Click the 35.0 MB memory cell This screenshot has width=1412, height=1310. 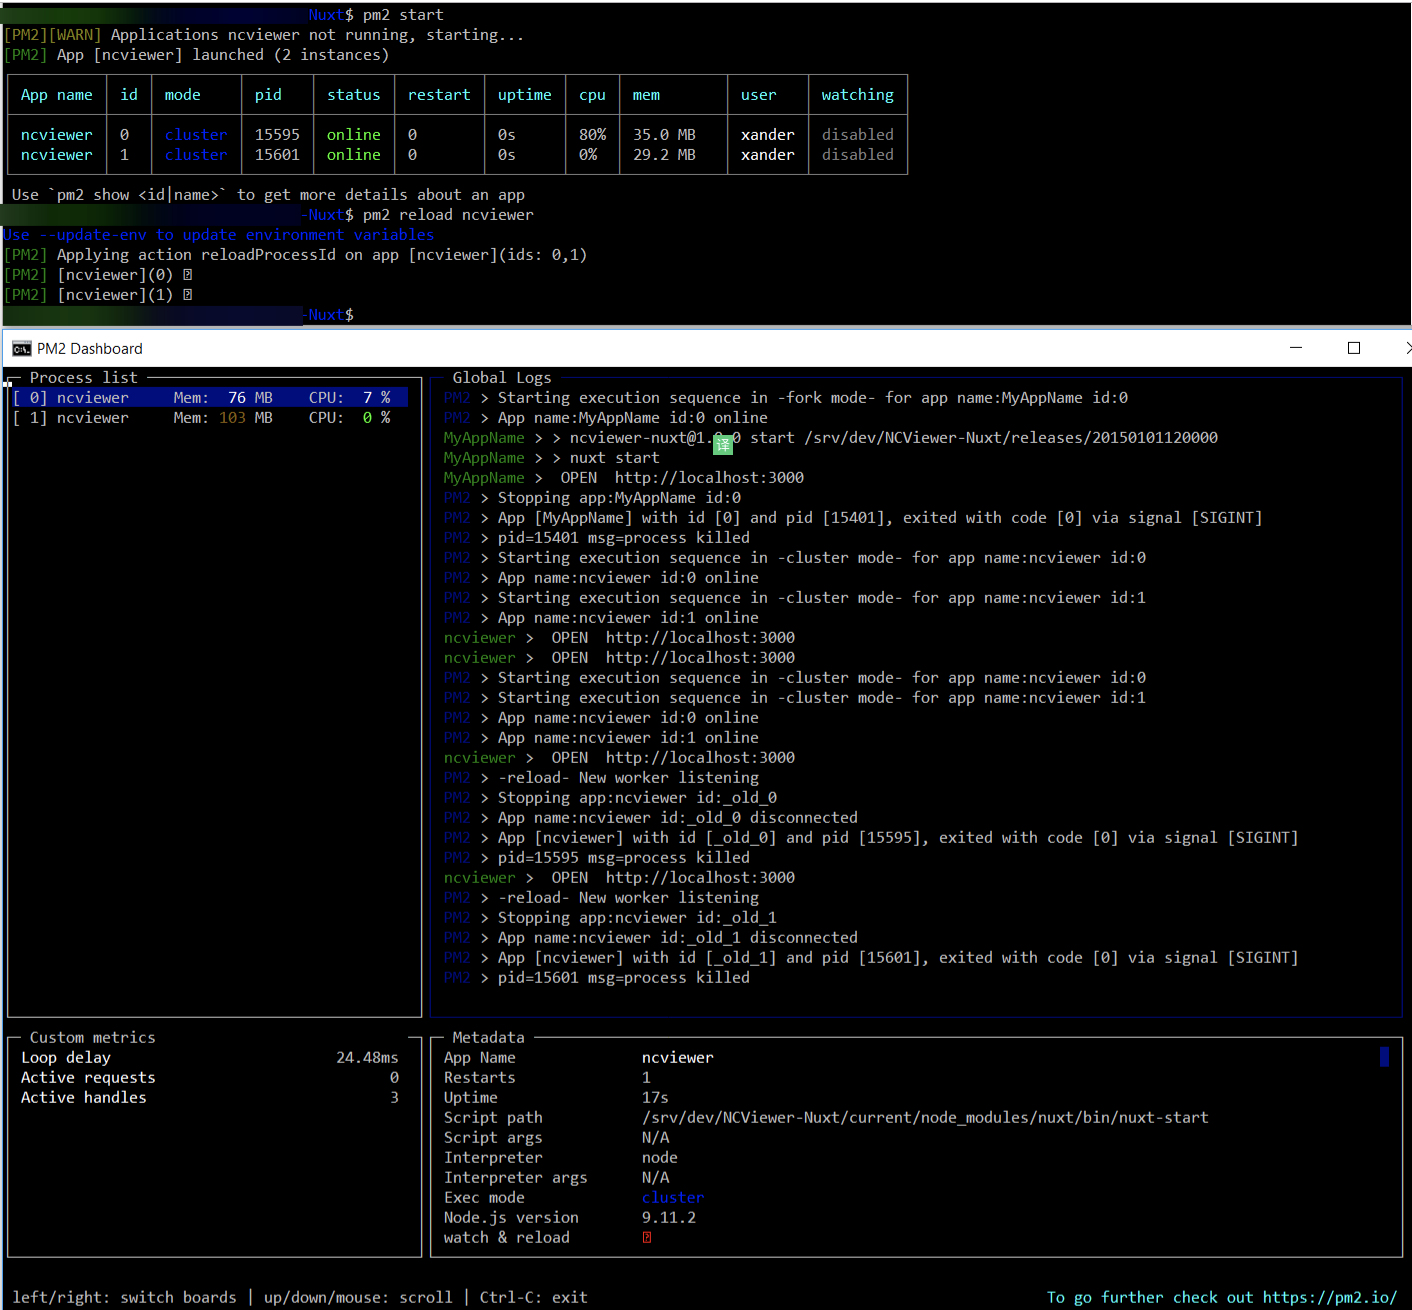coord(664,135)
